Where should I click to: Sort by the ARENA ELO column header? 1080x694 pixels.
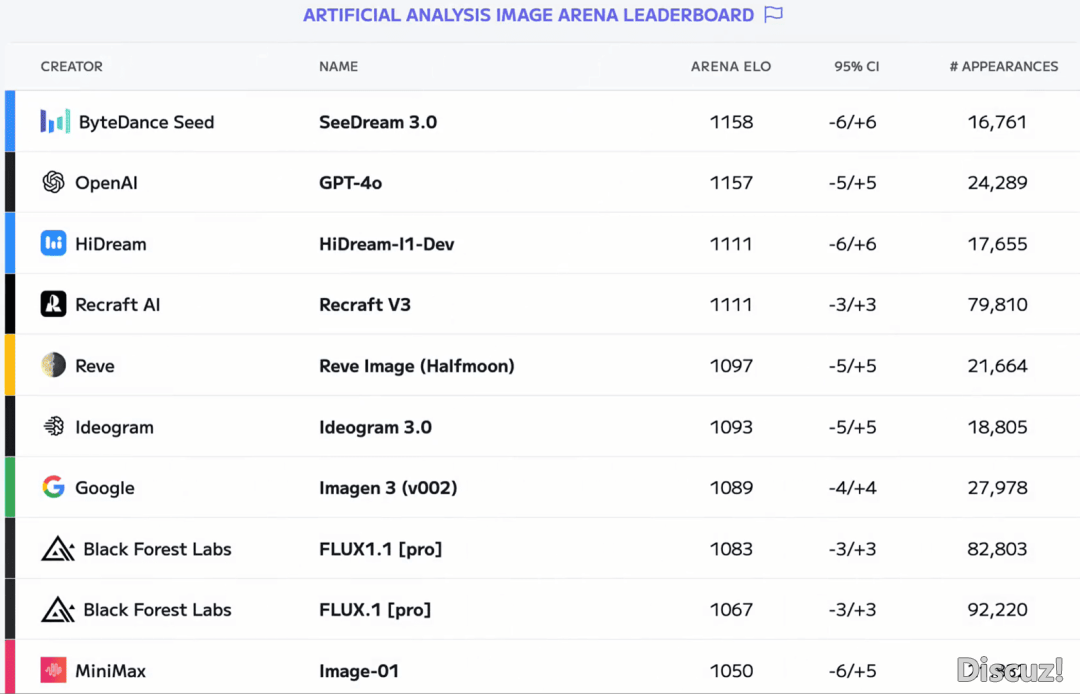point(731,67)
